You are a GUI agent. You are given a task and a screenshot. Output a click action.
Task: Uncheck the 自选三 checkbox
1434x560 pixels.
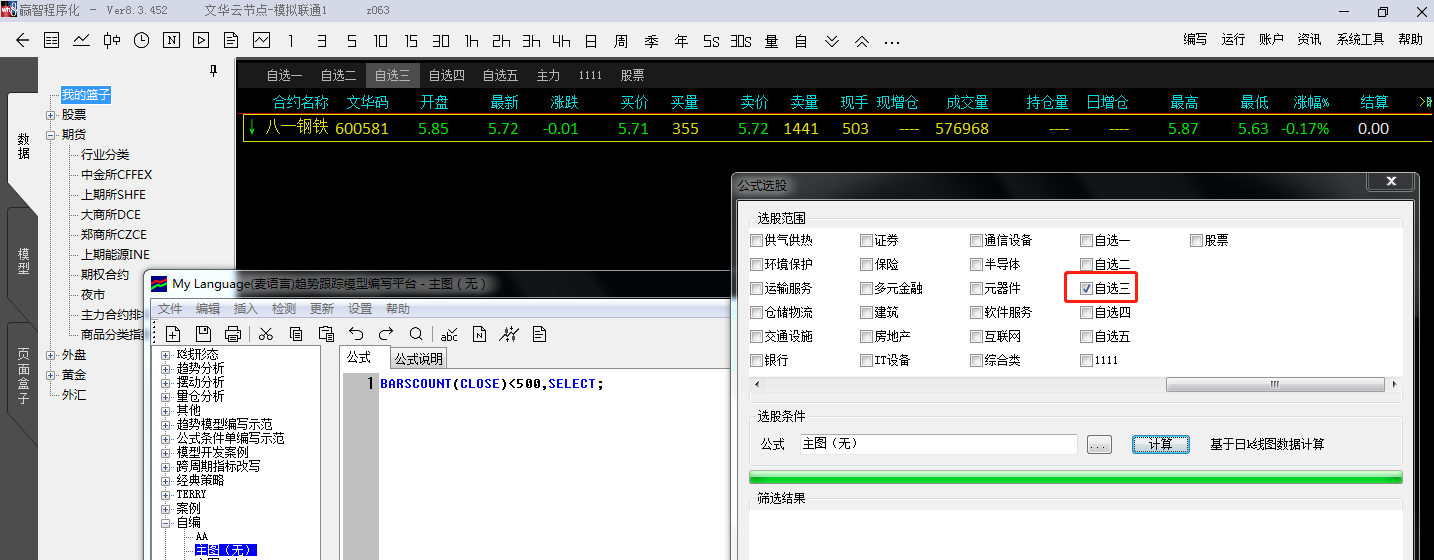pos(1086,289)
